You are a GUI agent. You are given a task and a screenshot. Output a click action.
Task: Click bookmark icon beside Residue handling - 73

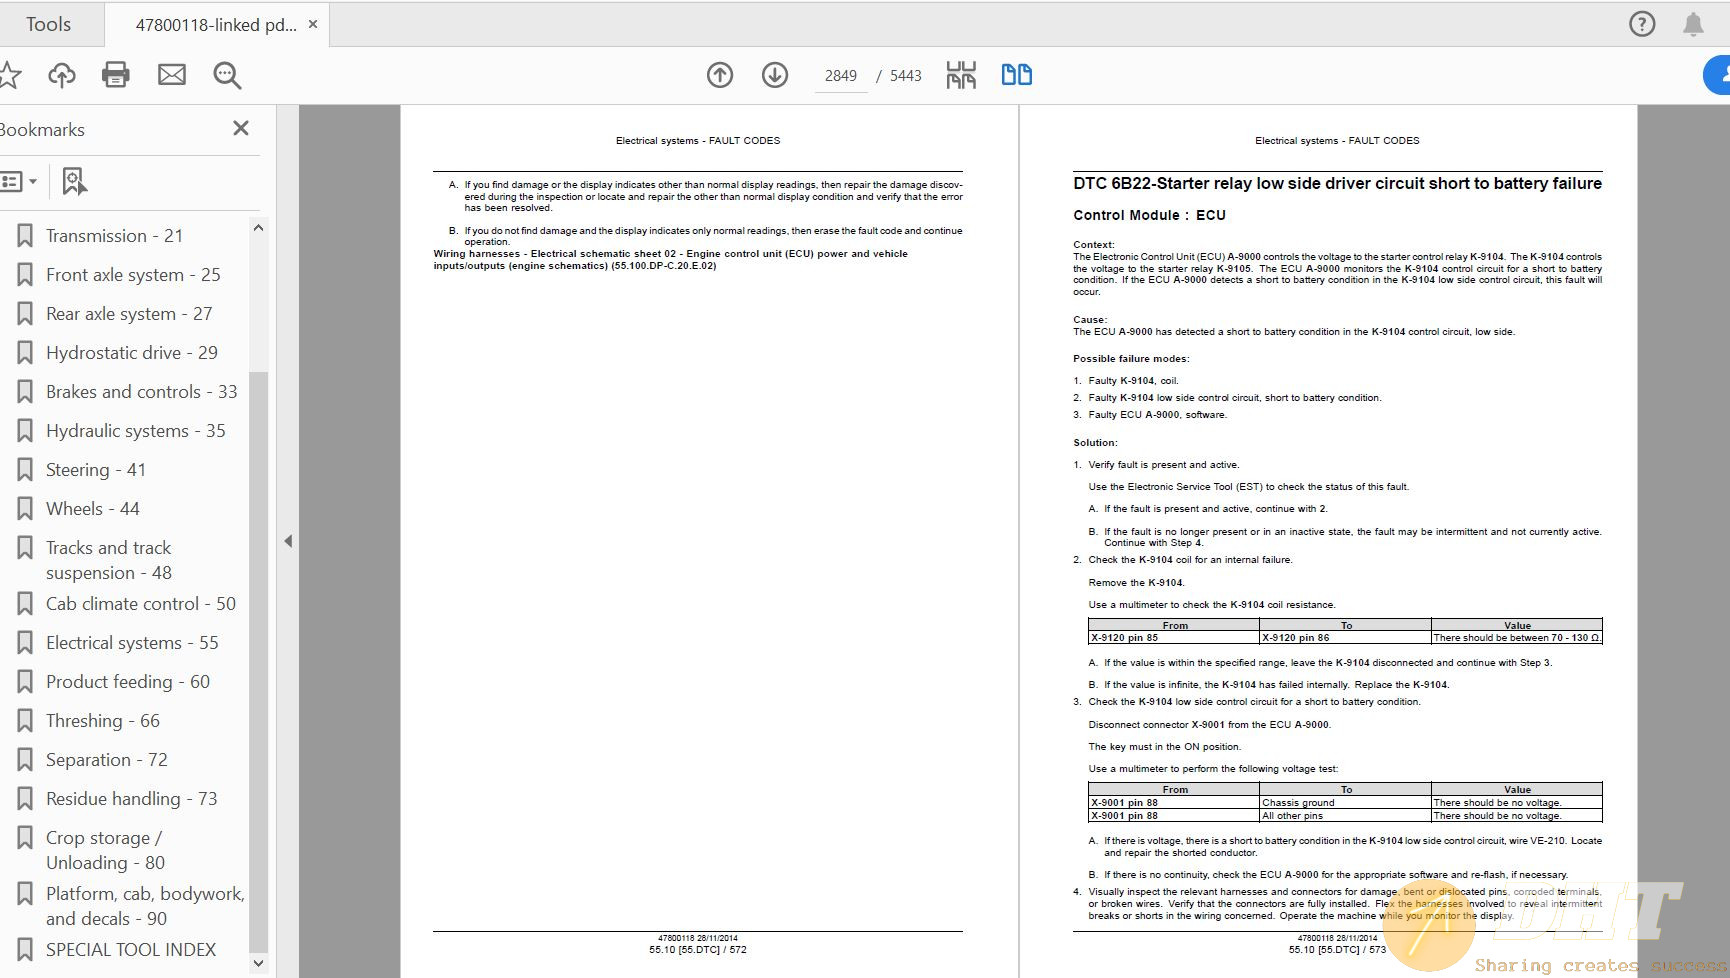click(x=25, y=799)
